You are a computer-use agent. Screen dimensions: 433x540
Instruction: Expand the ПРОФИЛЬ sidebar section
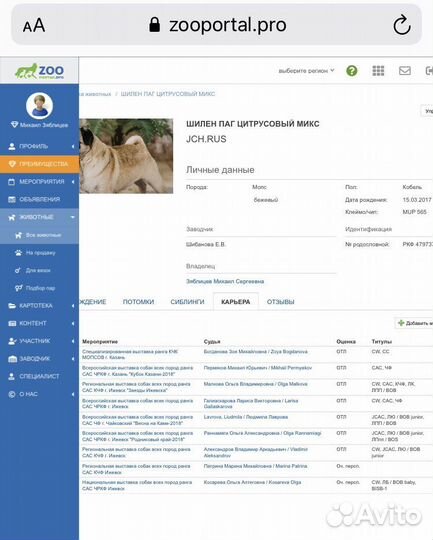point(39,146)
